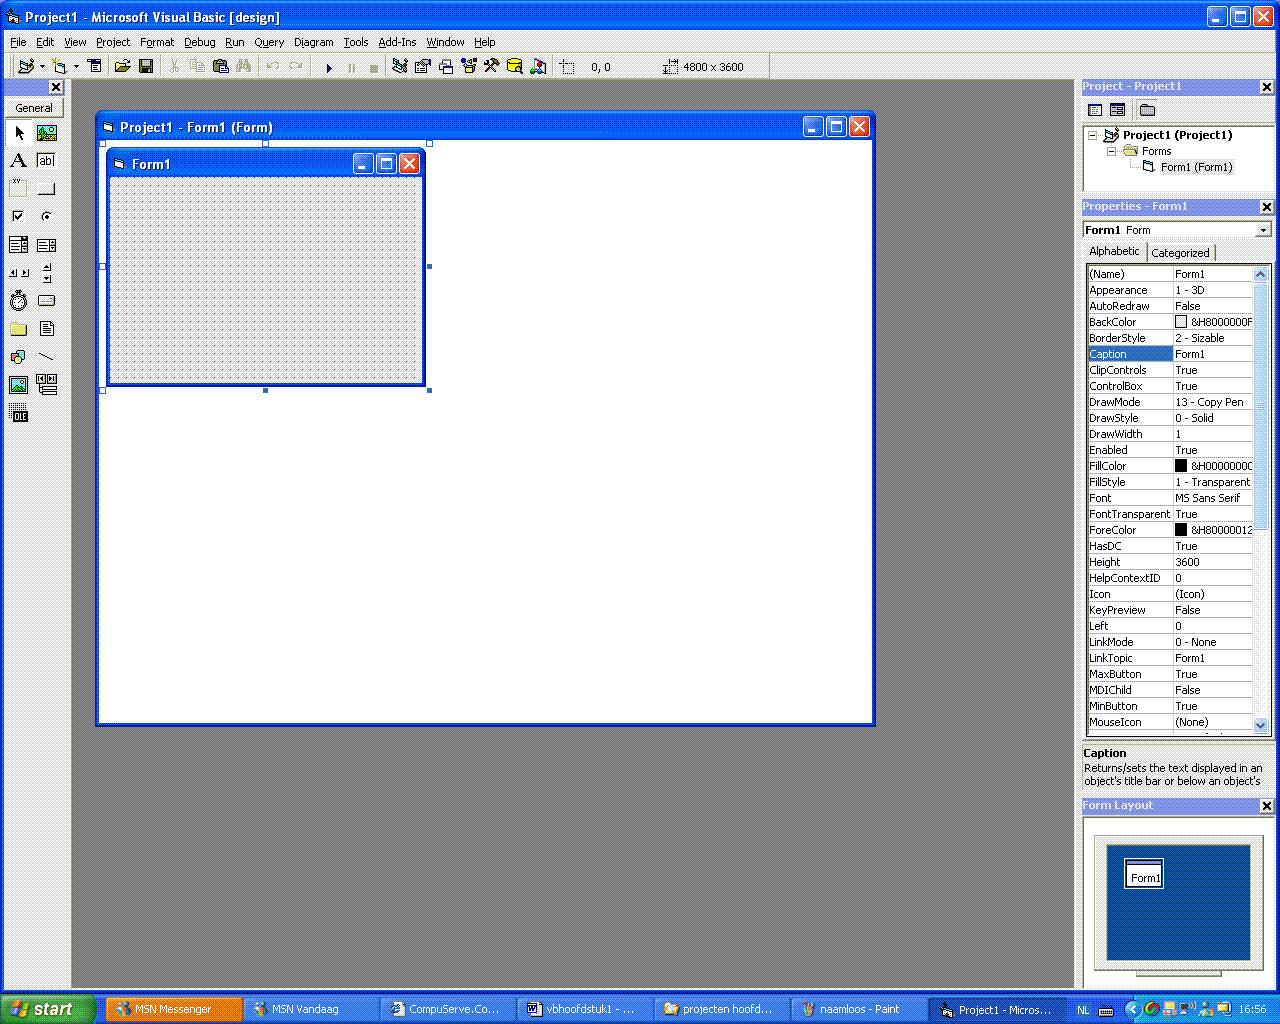This screenshot has width=1280, height=1024.
Task: Switch to naamloos - Paint taskbar item
Action: tap(859, 1009)
